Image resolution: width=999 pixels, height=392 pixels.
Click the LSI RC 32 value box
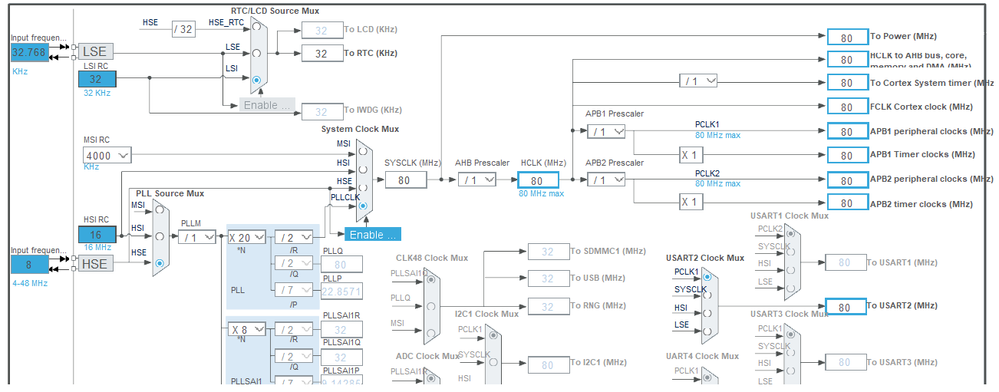(97, 79)
